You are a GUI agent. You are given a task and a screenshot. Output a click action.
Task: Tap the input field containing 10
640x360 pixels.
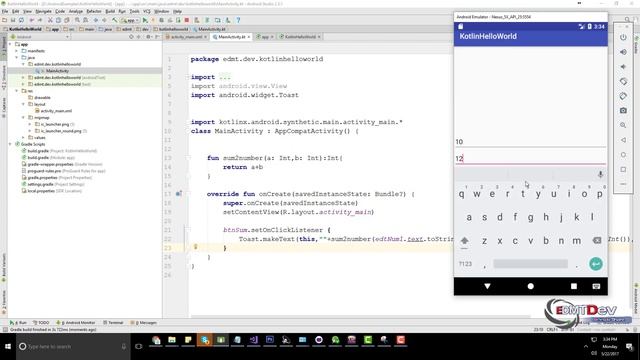coord(530,142)
